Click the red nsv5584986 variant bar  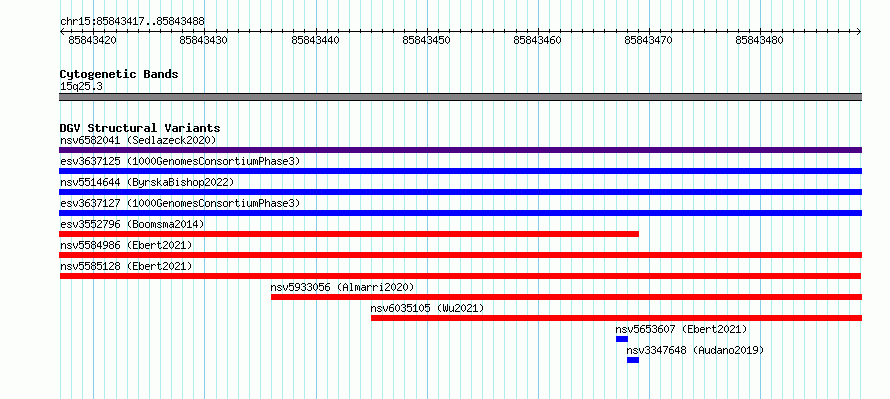[460, 255]
